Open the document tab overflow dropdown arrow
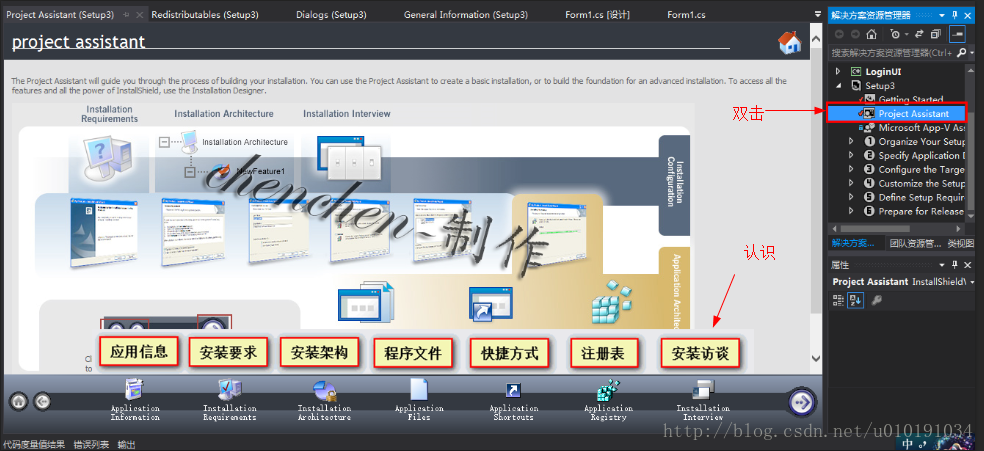Image resolution: width=984 pixels, height=451 pixels. tap(817, 14)
